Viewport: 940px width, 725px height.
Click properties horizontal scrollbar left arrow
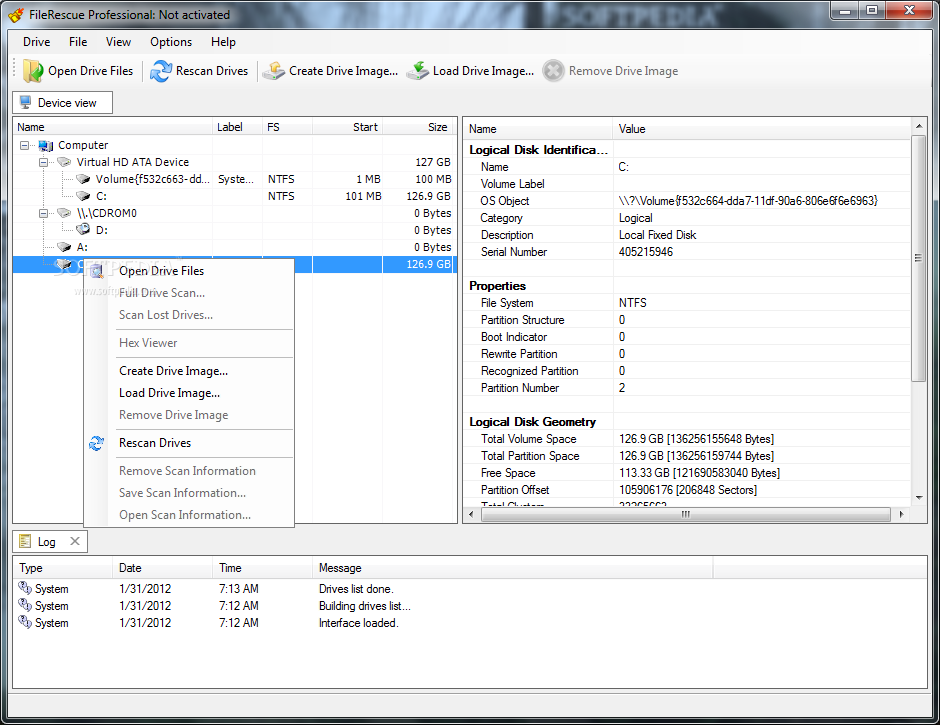(471, 515)
